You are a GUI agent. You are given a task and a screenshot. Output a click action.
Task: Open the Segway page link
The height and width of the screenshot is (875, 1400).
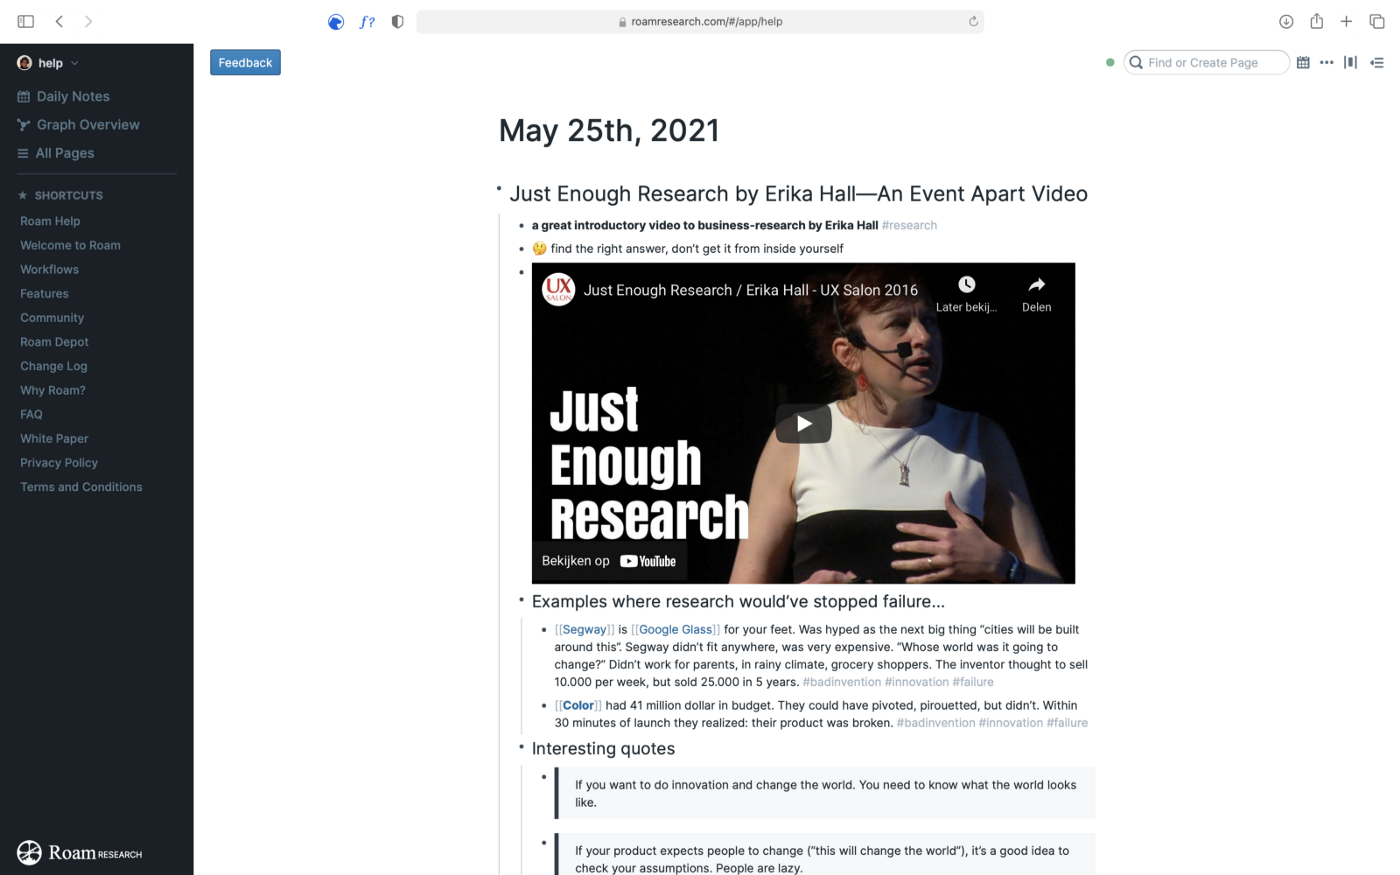pos(585,630)
